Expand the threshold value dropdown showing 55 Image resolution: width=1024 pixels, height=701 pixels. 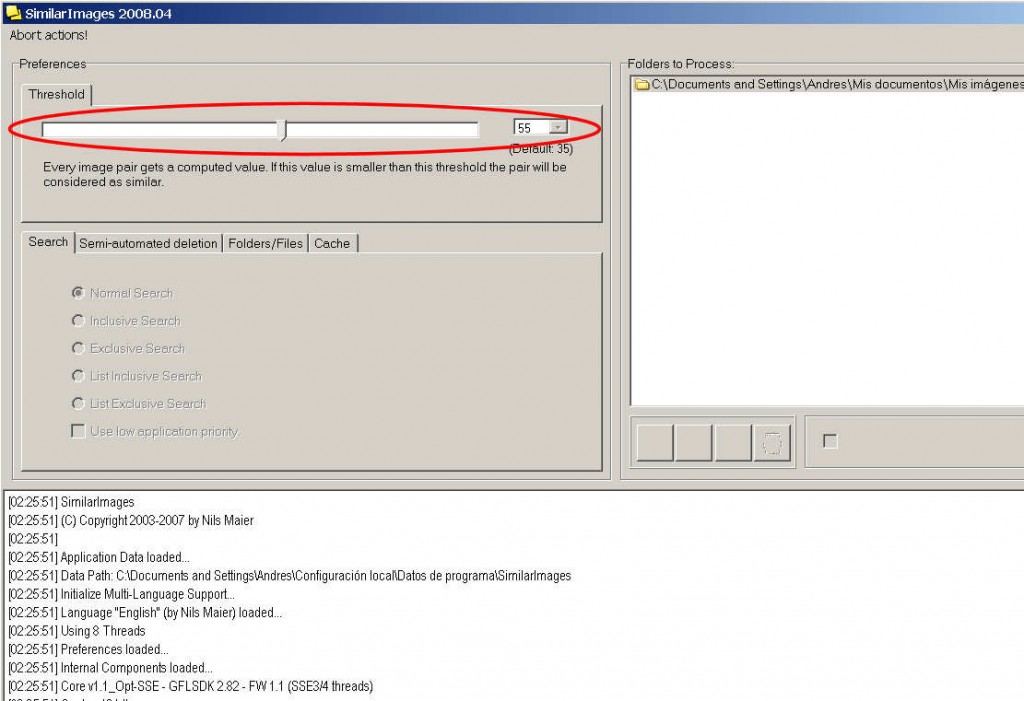click(558, 128)
